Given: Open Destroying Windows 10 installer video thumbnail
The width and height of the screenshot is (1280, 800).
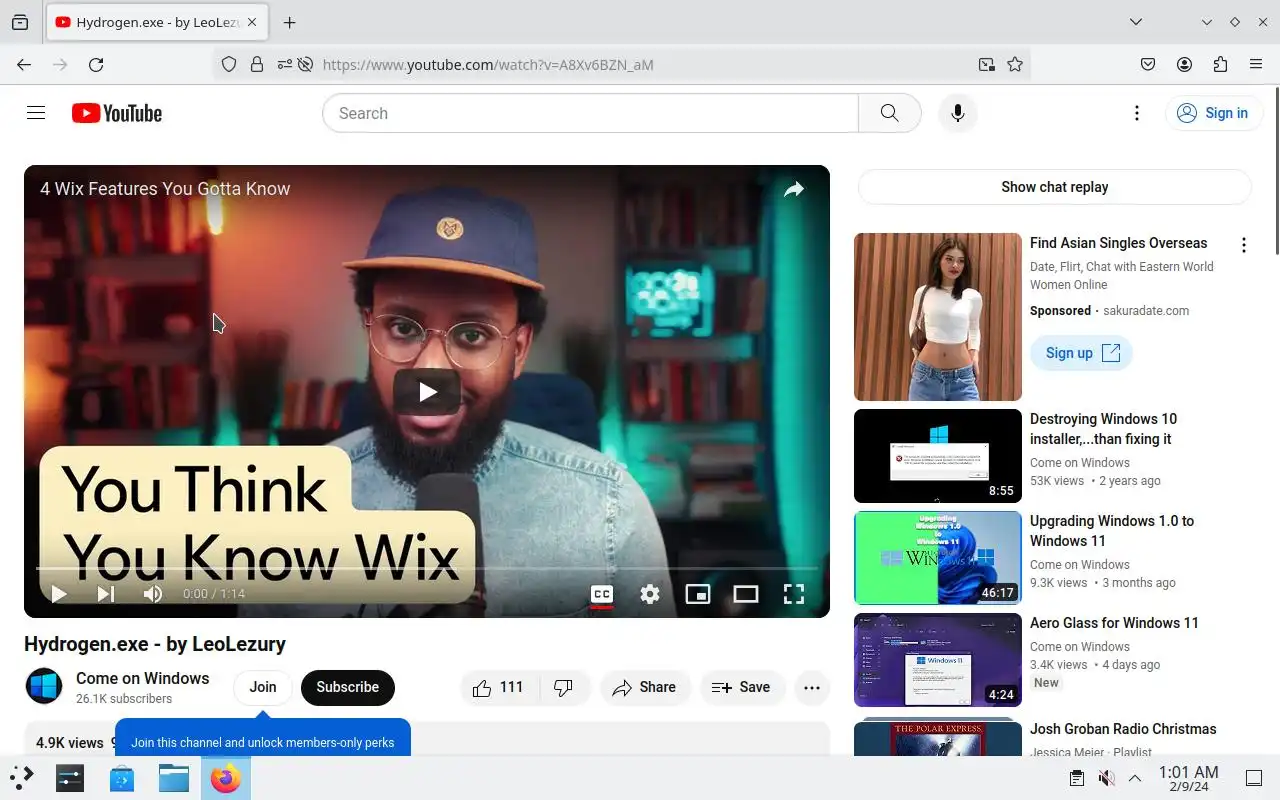Looking at the screenshot, I should click(938, 456).
